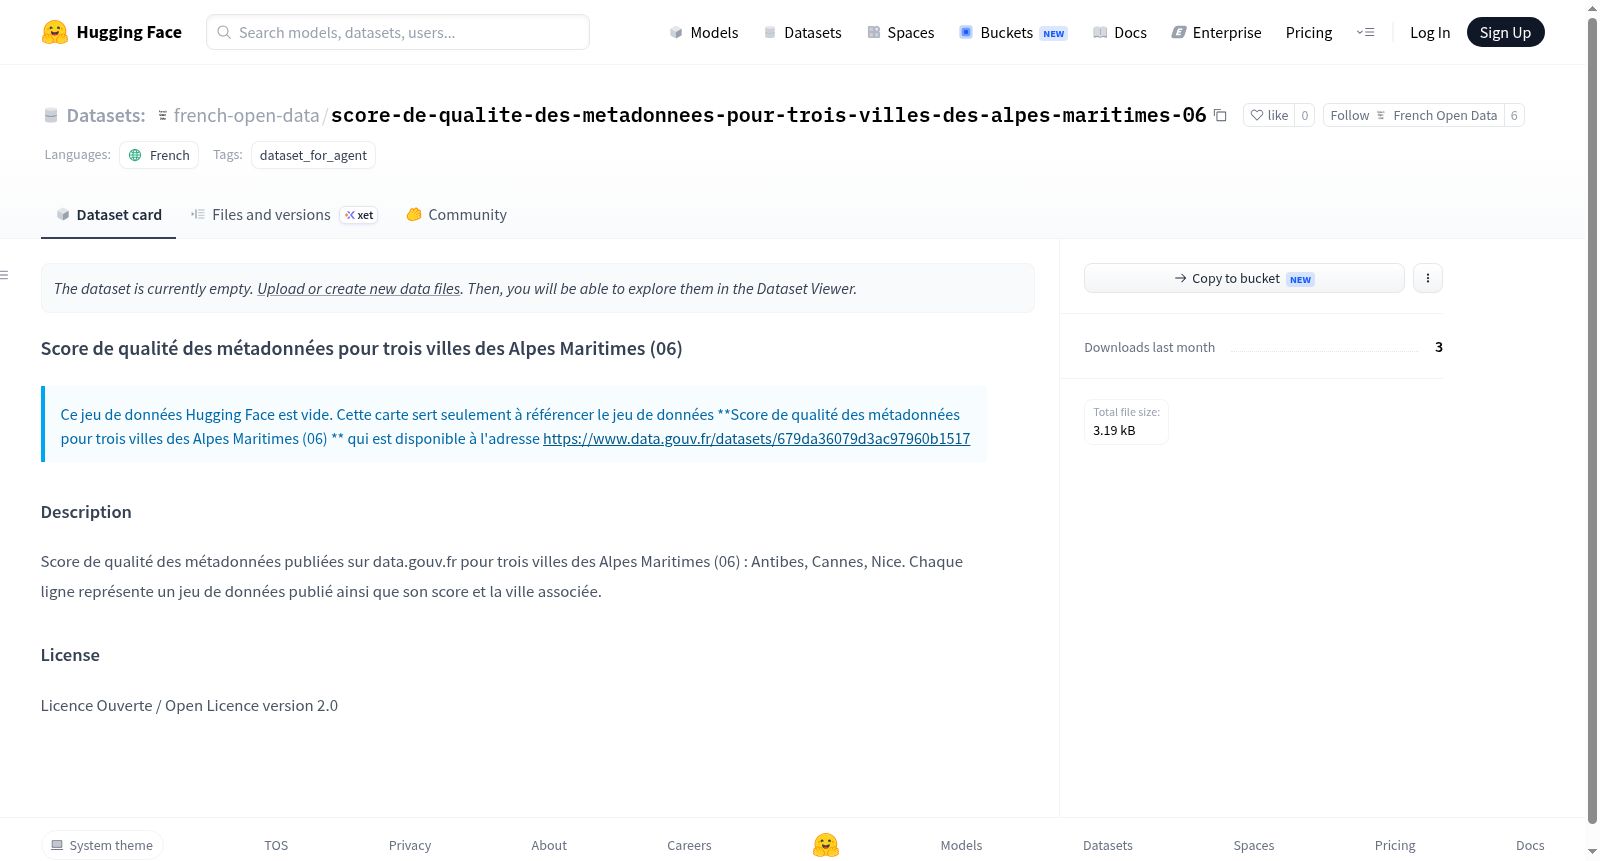Copy dataset name with the copy icon
The image size is (1600, 861).
click(x=1220, y=115)
